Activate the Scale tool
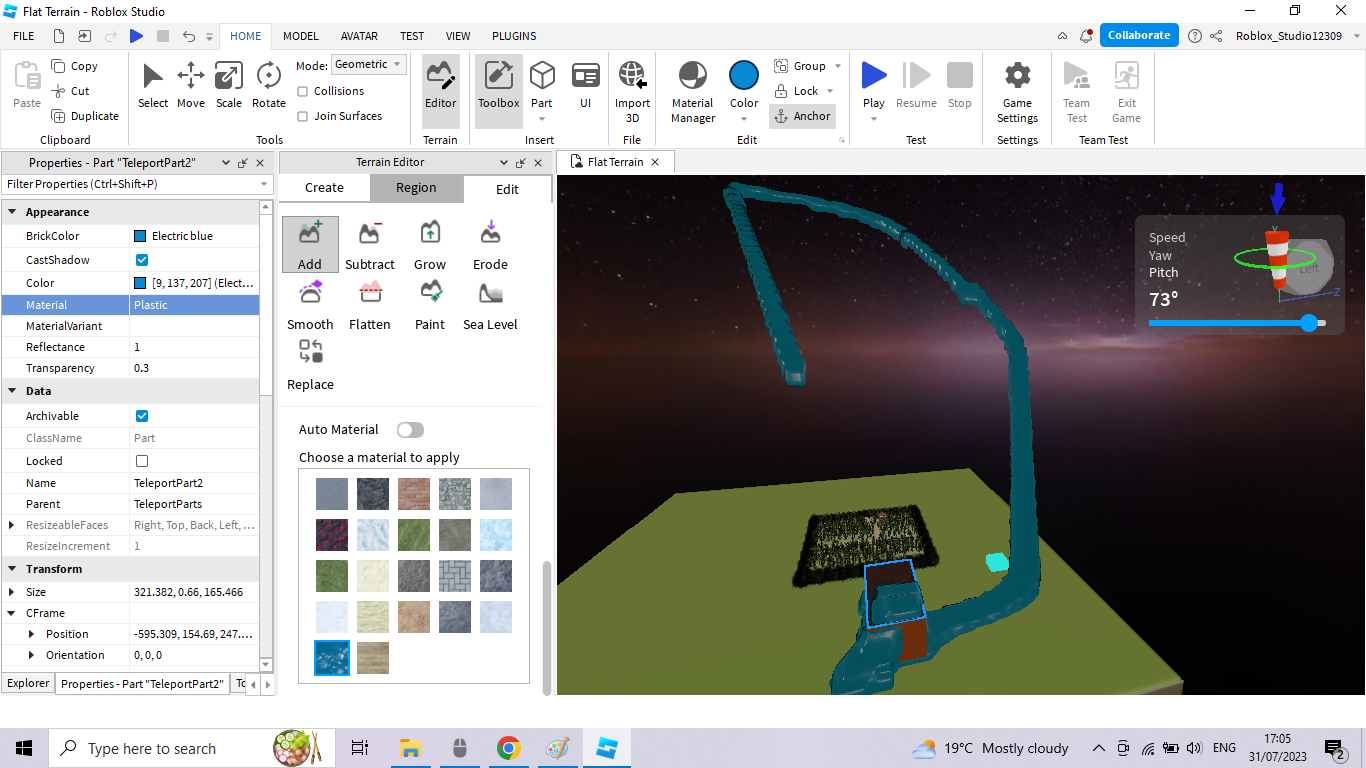The width and height of the screenshot is (1366, 768). 229,85
